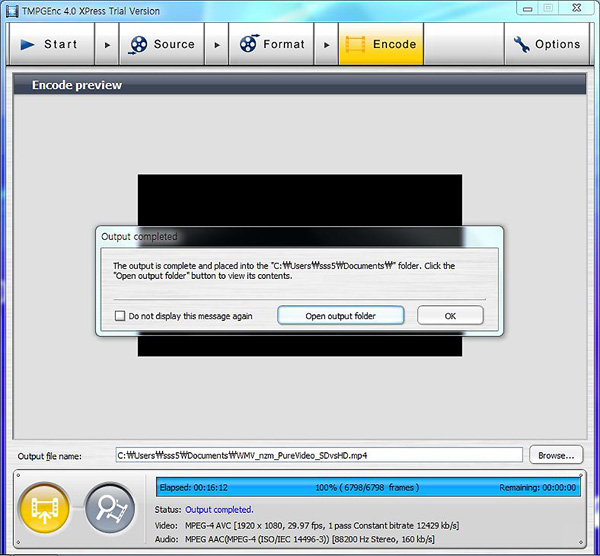Click the encoding progress bar at 100%

coord(368,487)
